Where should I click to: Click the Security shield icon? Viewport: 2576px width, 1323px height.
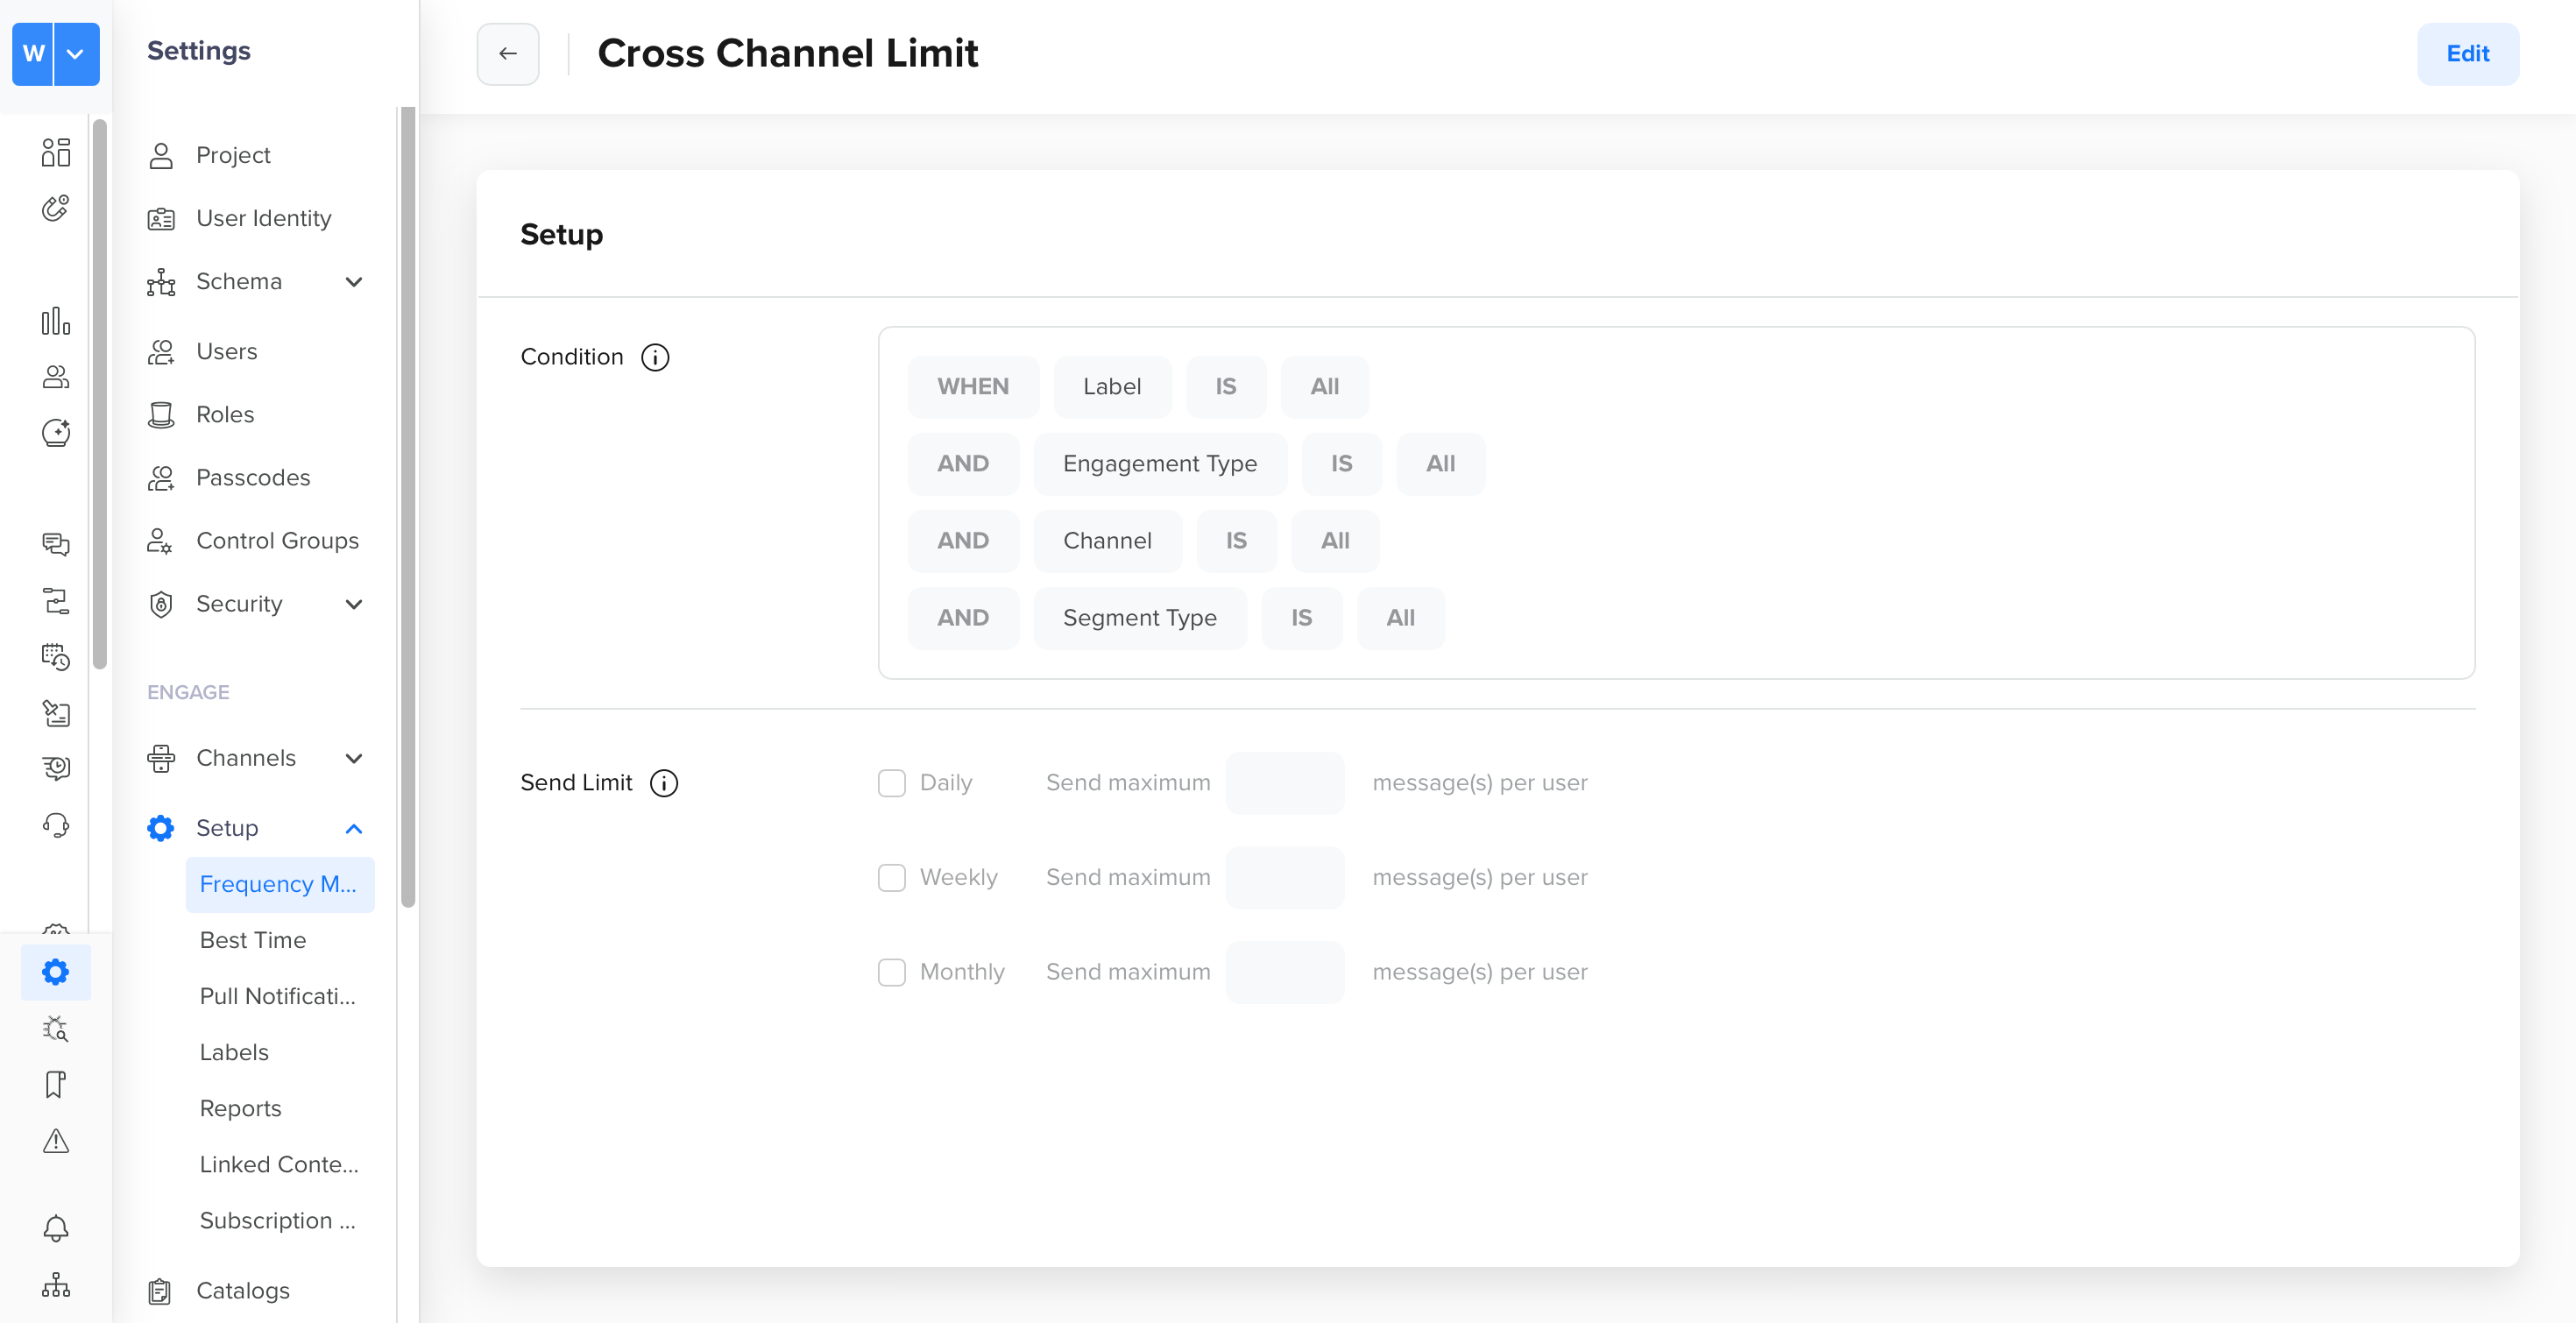coord(161,604)
